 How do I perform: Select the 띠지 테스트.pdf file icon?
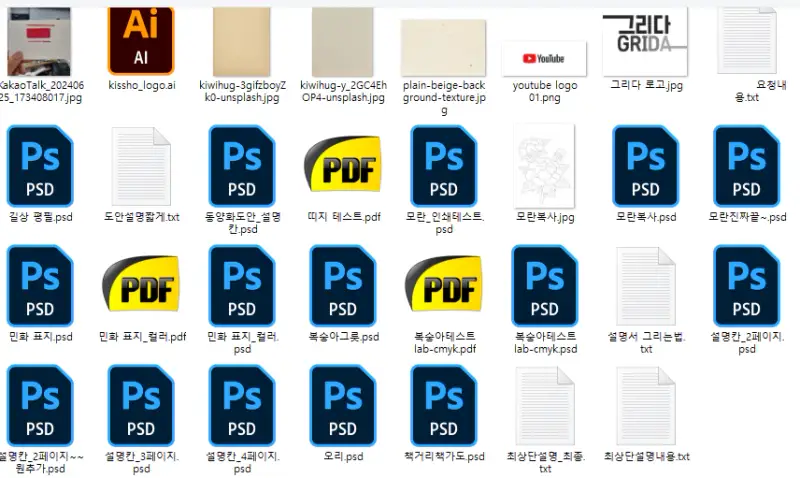pyautogui.click(x=343, y=166)
